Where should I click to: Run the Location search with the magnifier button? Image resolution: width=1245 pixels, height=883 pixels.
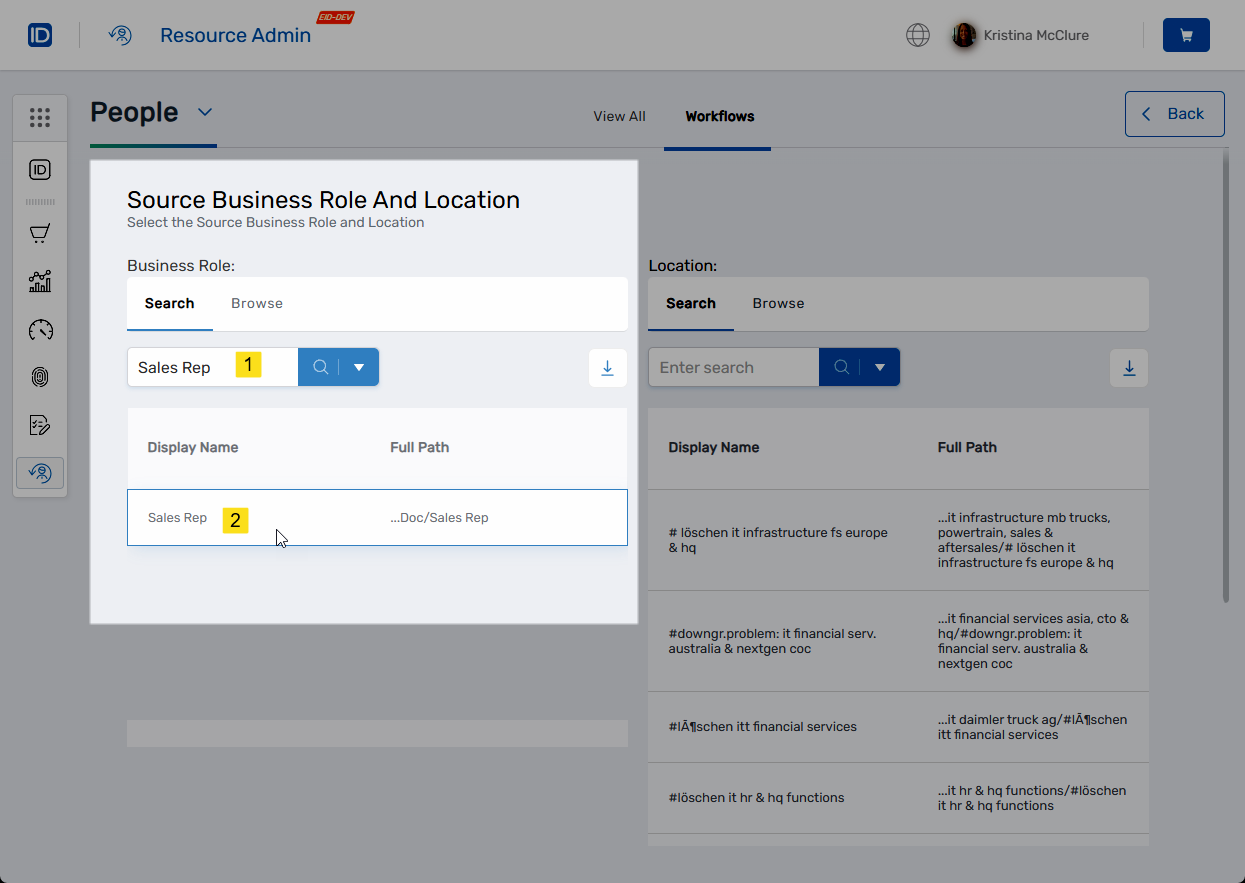click(x=841, y=367)
